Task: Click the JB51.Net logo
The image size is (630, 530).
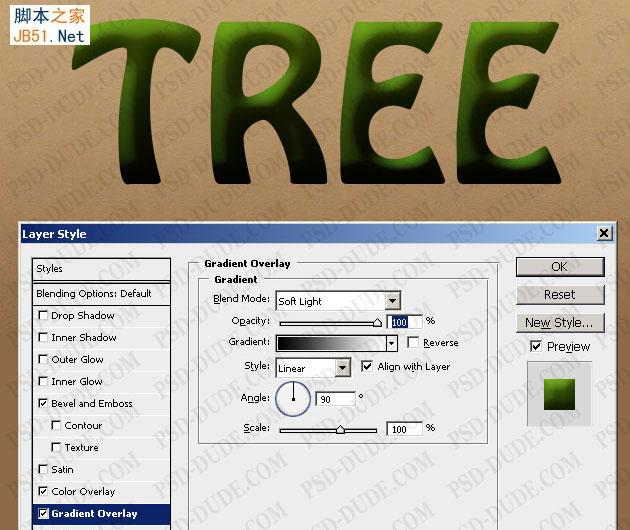Action: pos(50,25)
